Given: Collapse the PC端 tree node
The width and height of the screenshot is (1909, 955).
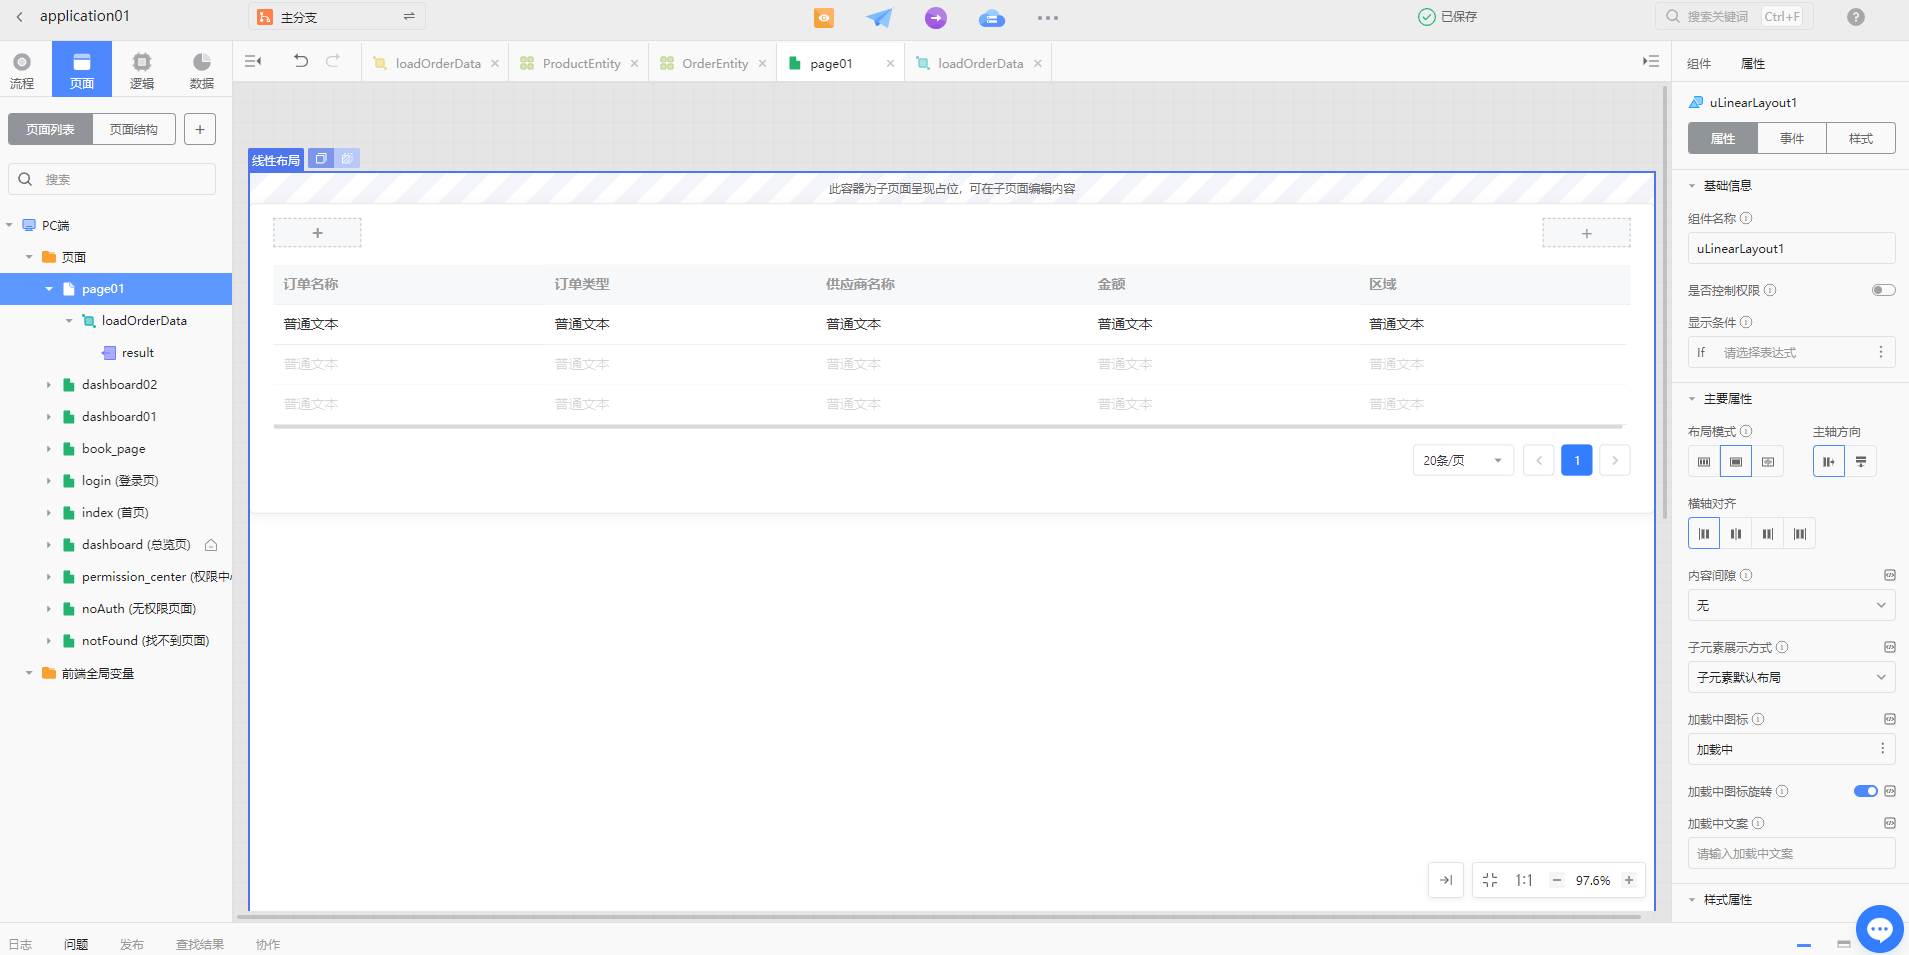Looking at the screenshot, I should click(9, 225).
